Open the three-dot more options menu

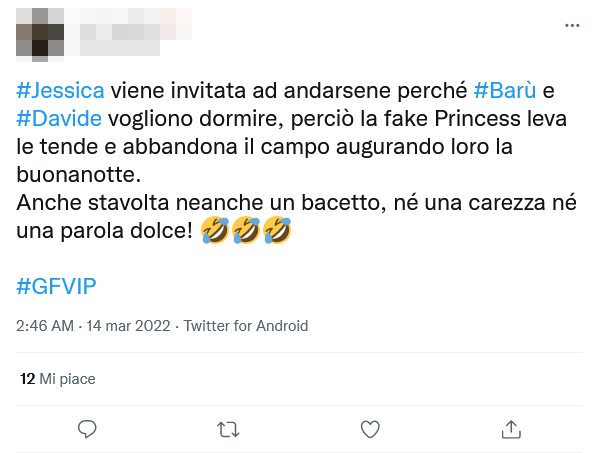[572, 26]
